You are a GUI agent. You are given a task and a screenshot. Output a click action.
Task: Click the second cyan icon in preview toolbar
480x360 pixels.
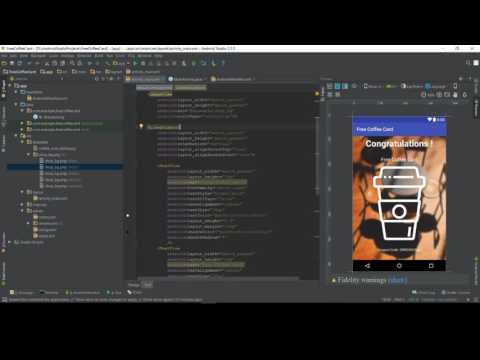click(345, 86)
